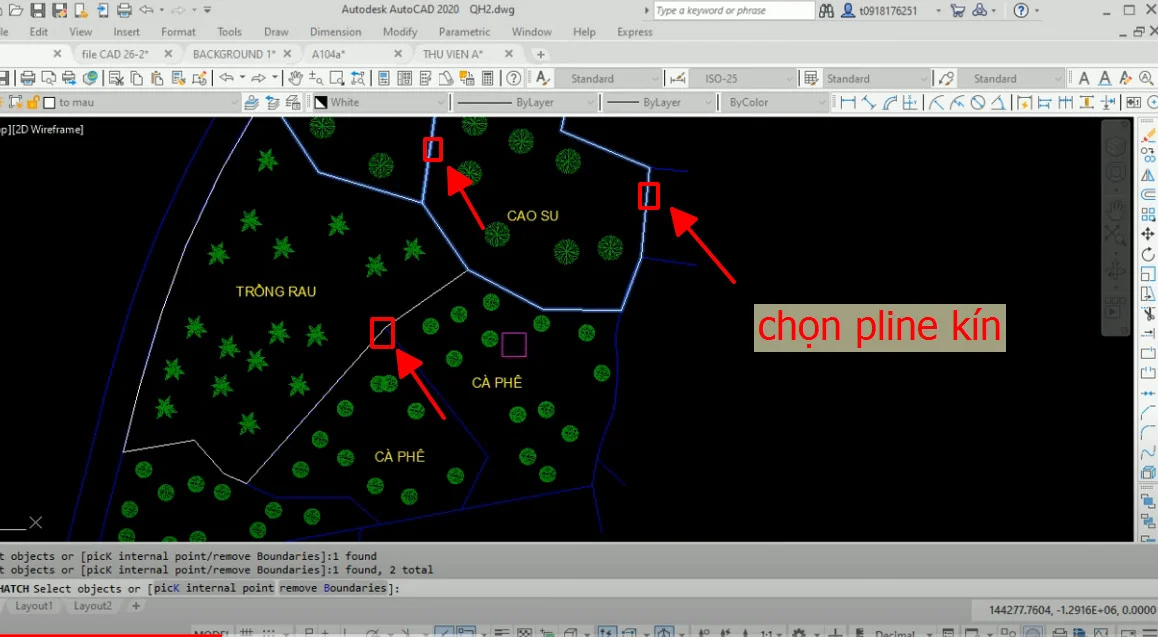1158x637 pixels.
Task: Click the Save As icon
Action: click(59, 10)
